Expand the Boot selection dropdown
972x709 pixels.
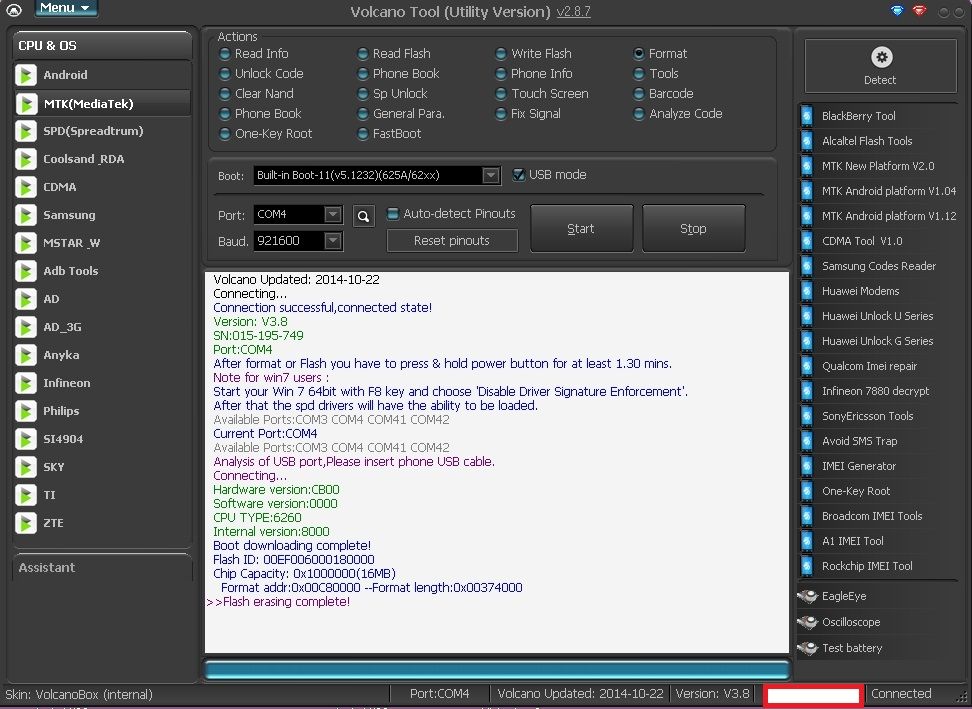[490, 176]
